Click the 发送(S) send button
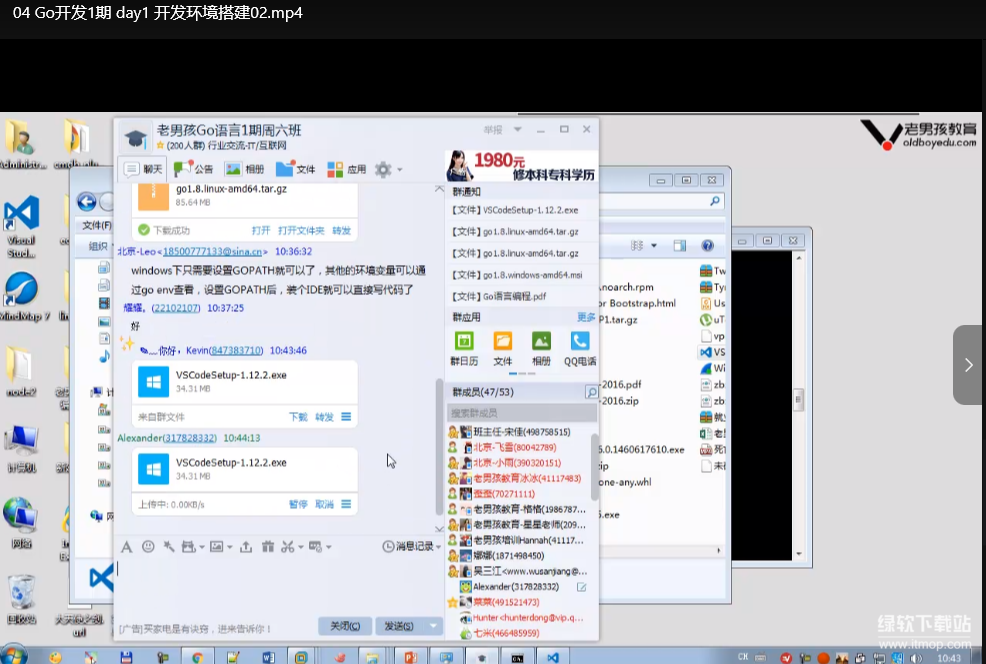This screenshot has height=664, width=986. click(x=399, y=626)
